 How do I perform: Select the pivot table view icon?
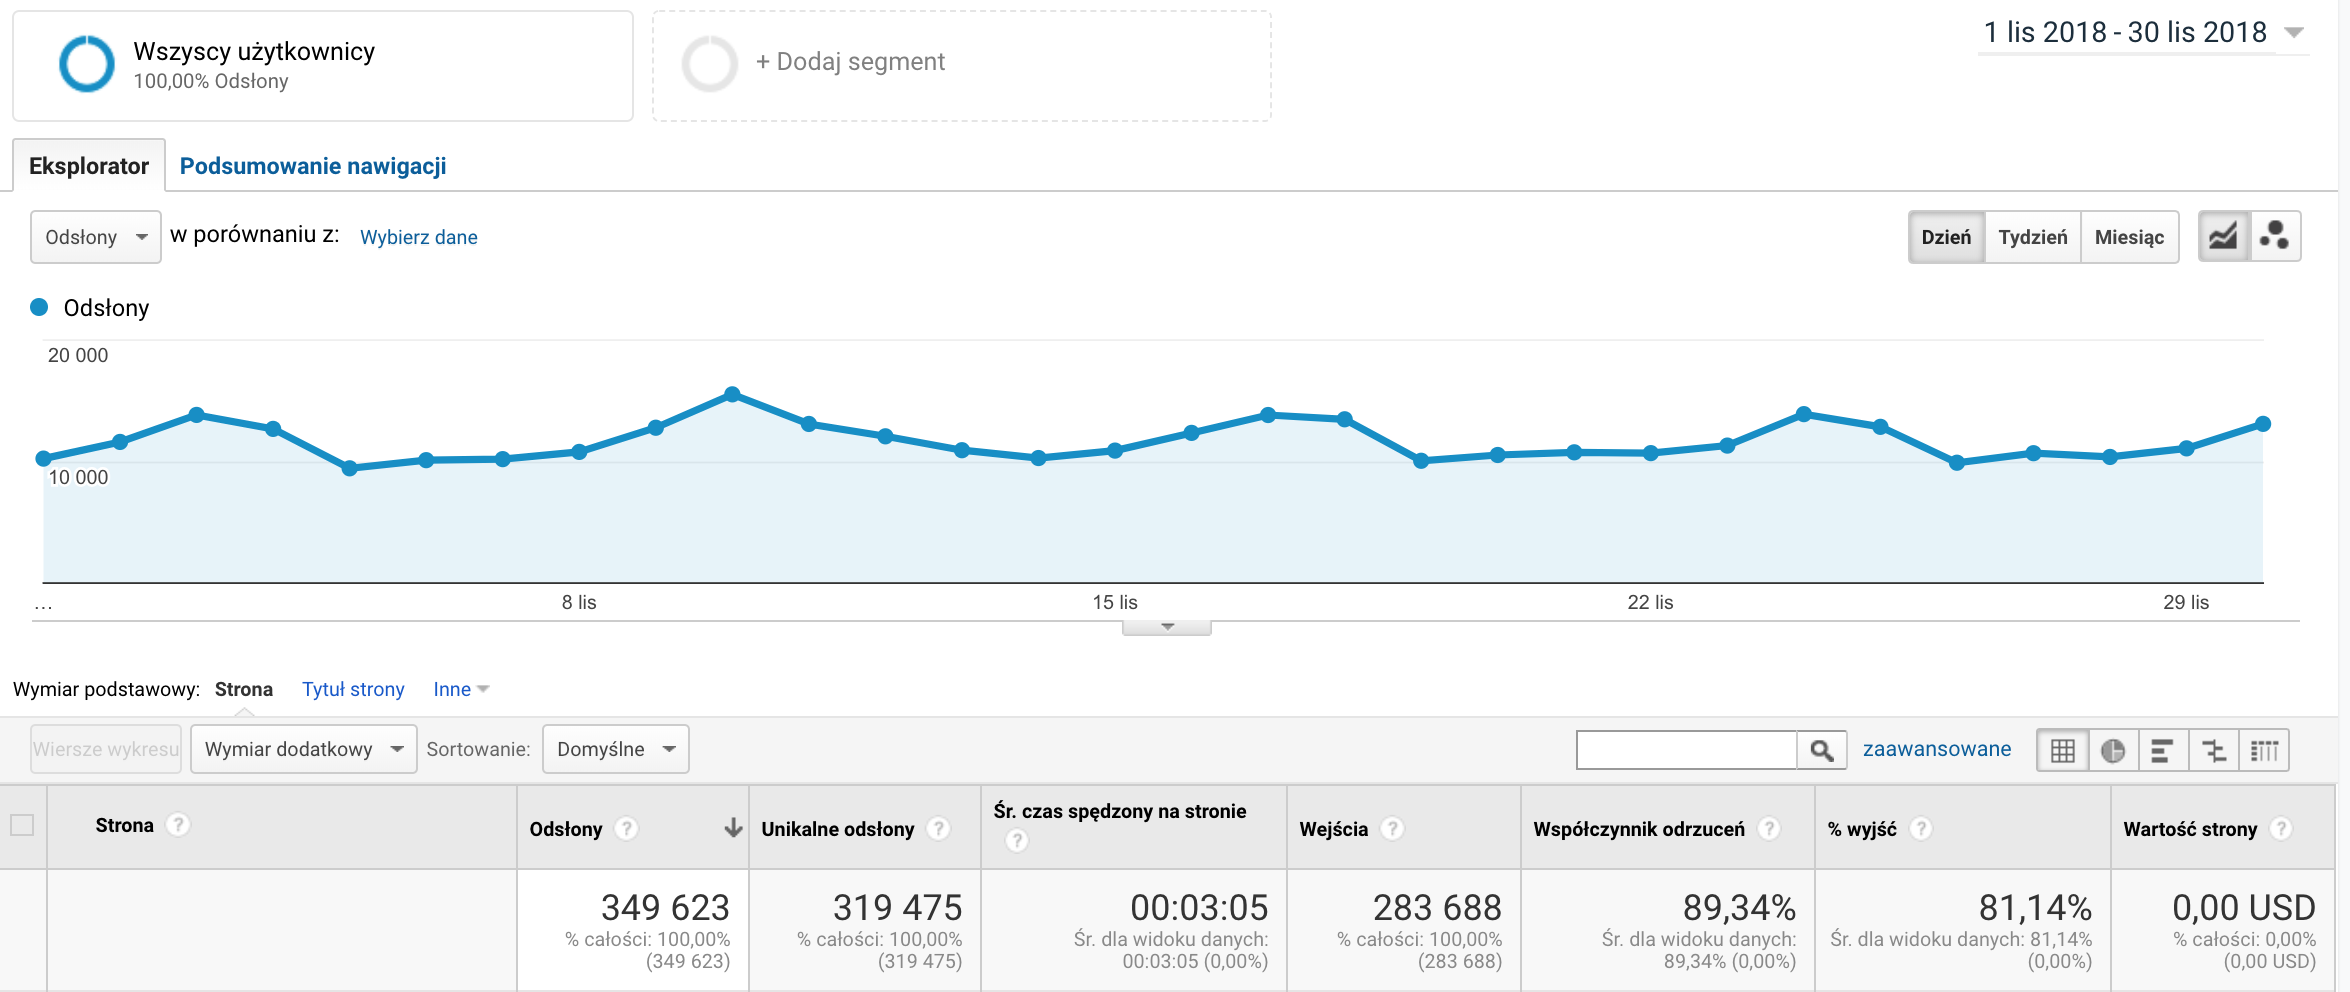pos(2264,750)
